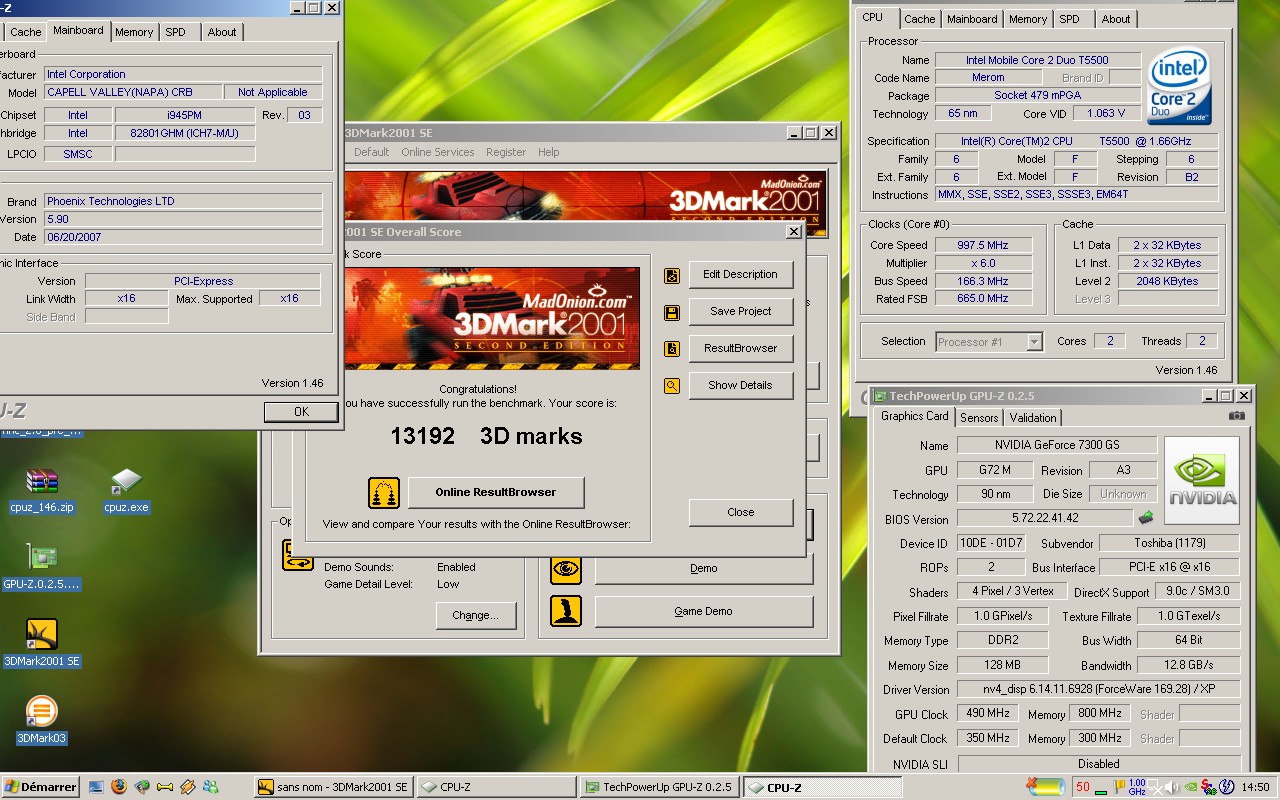Click the Firefox quick launch icon in taskbar

[x=119, y=787]
